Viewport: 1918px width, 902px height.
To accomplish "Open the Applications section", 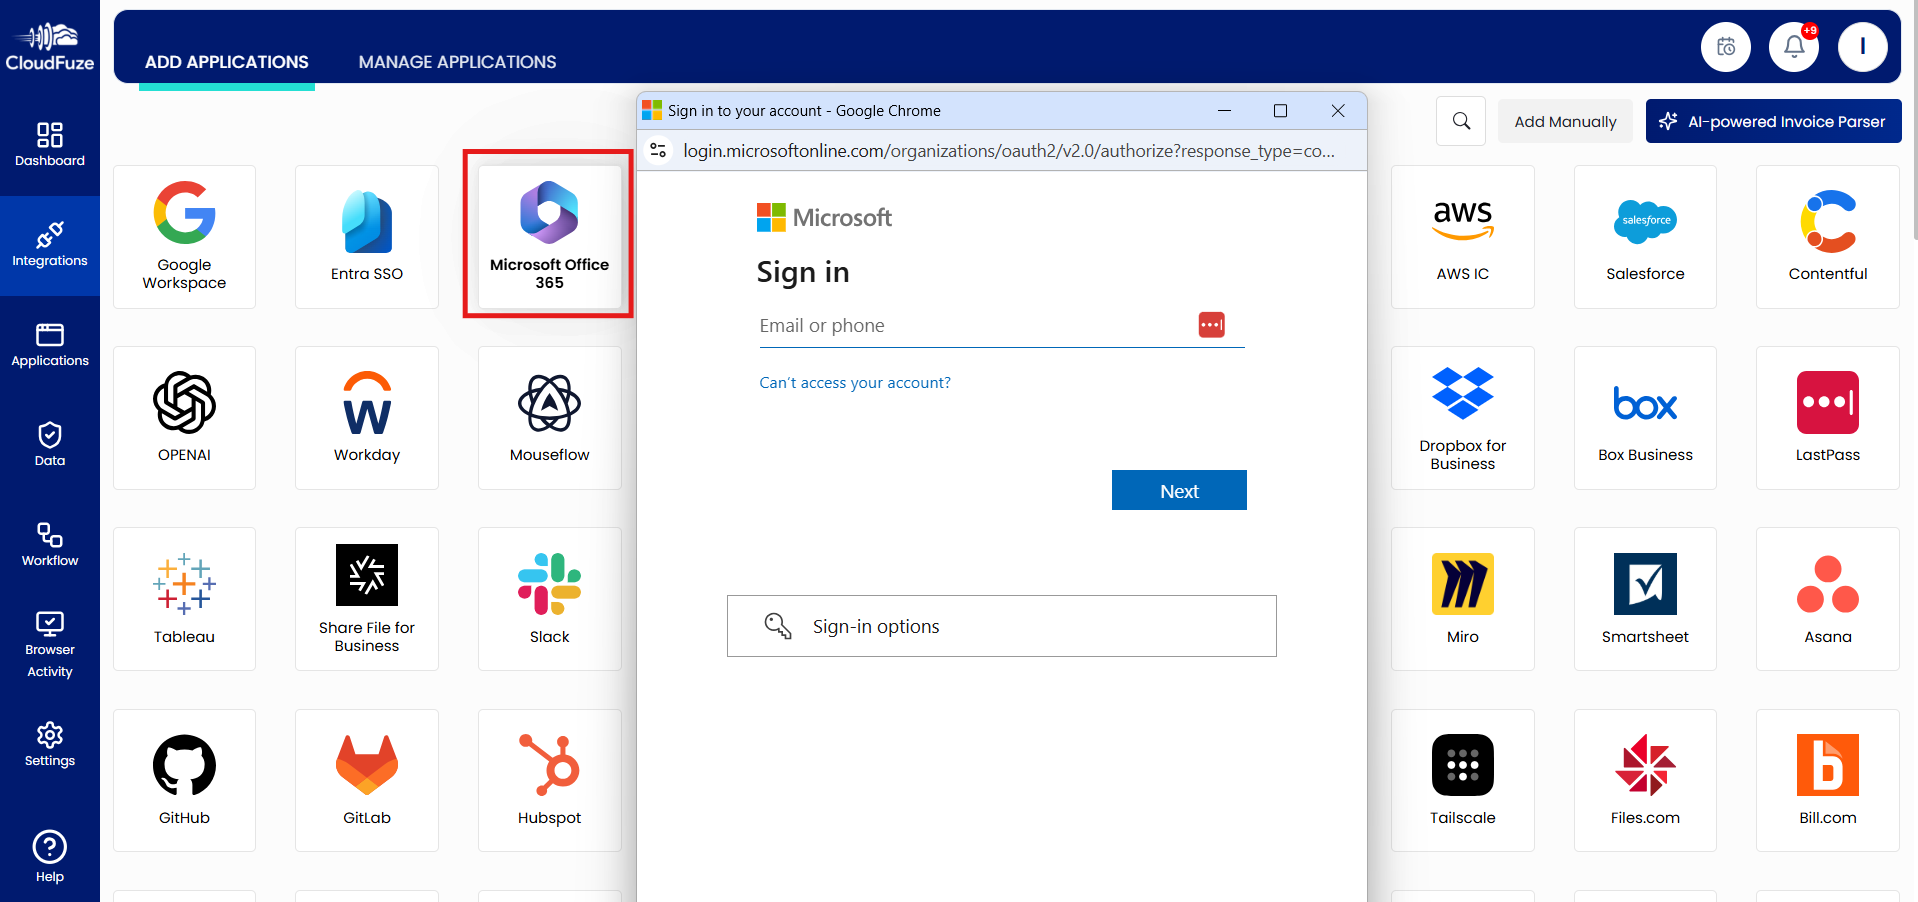I will pos(50,344).
